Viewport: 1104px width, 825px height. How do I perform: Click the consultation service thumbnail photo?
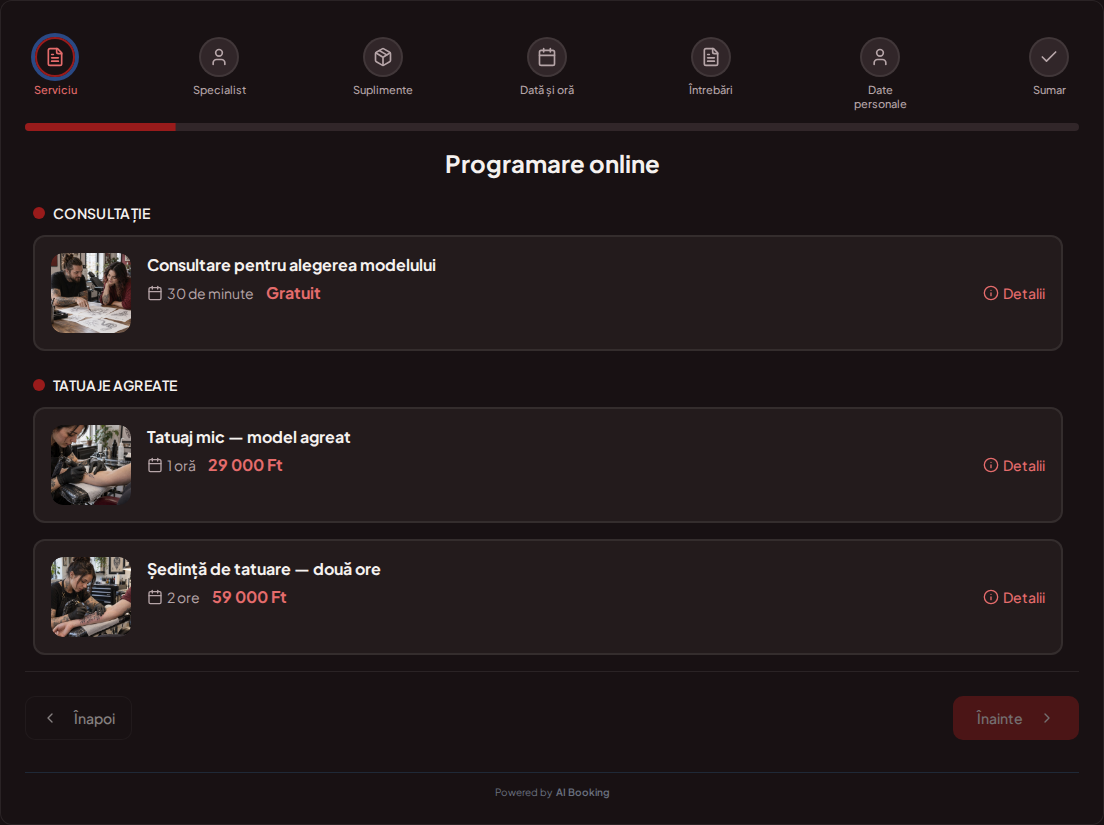(x=91, y=293)
